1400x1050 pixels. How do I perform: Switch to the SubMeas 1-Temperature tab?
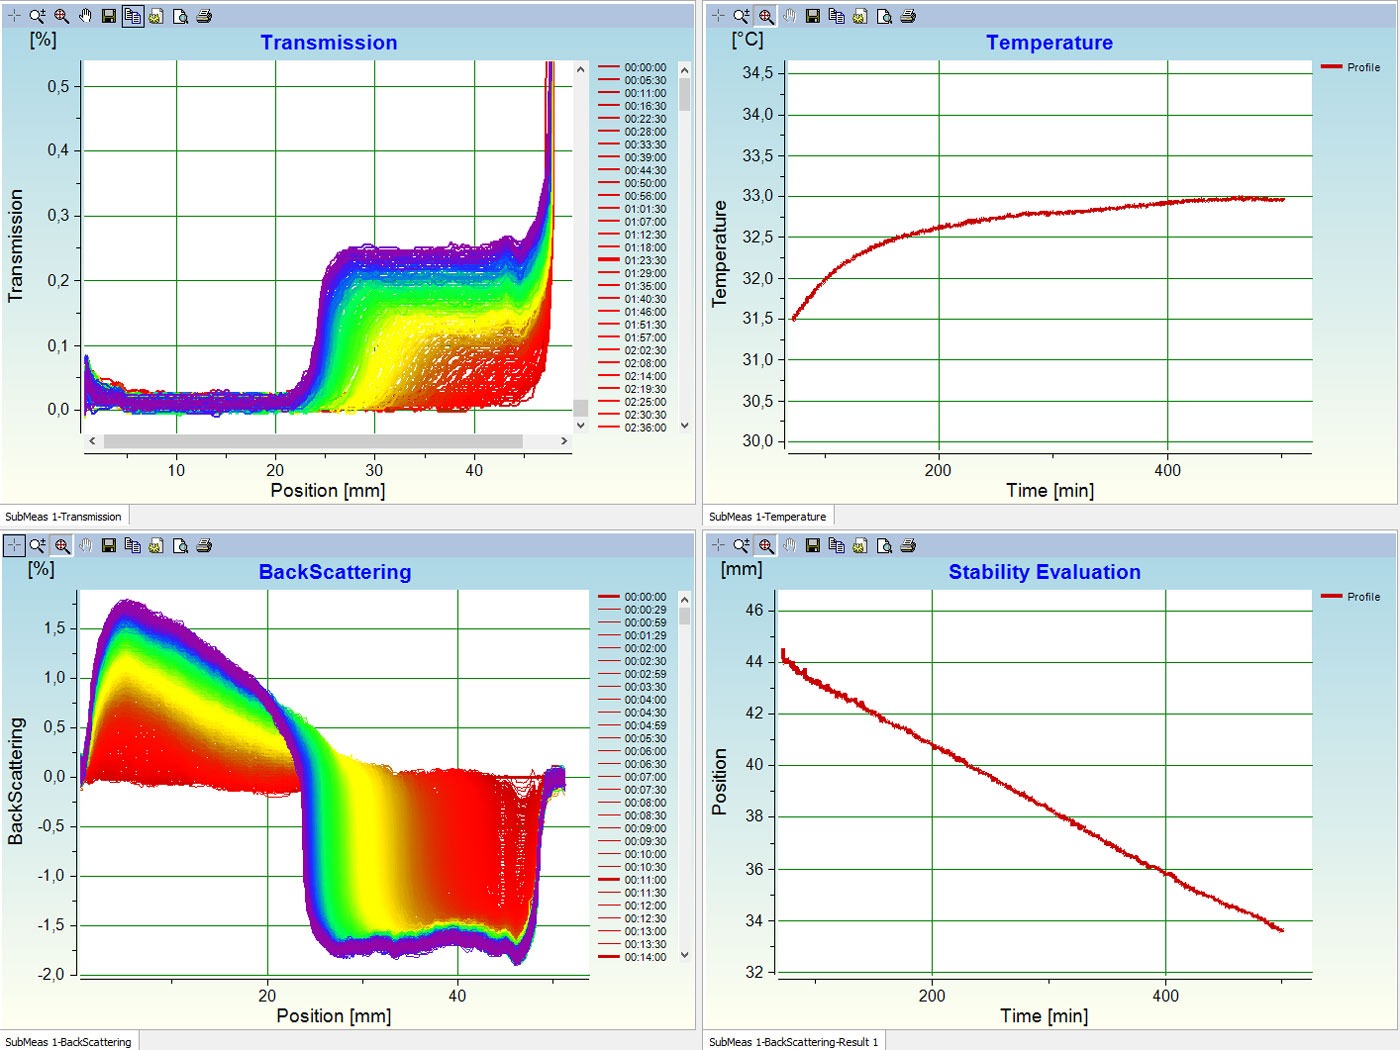767,515
